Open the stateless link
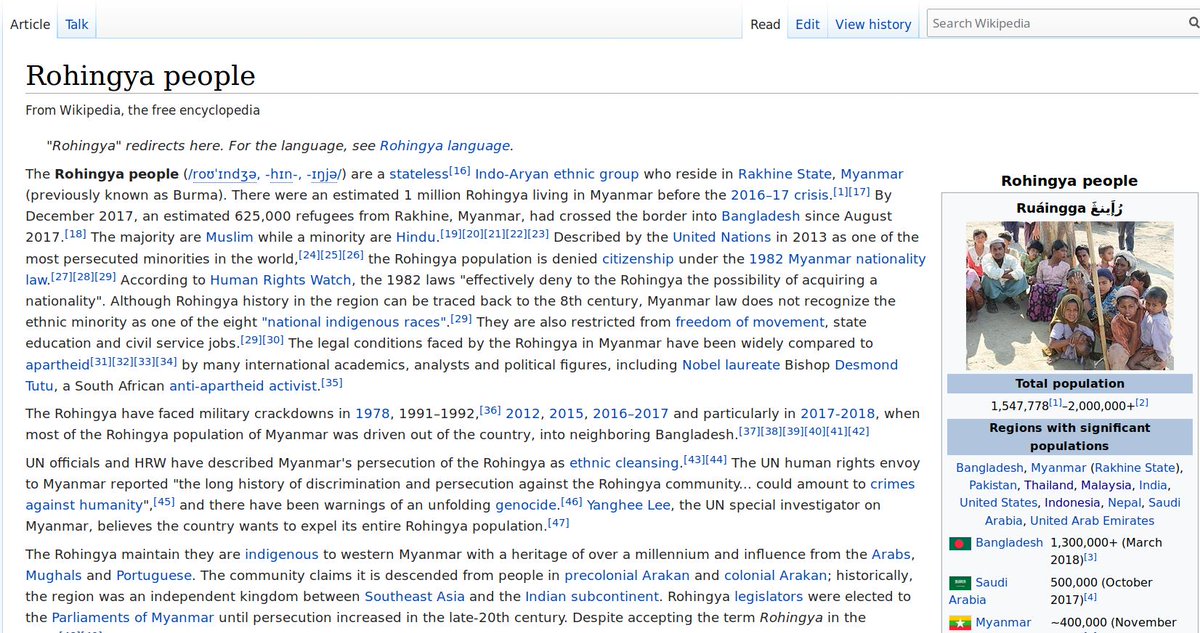Viewport: 1200px width, 633px height. click(x=419, y=174)
